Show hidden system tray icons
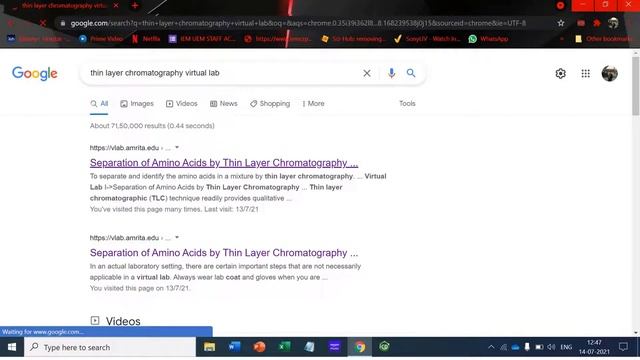 pos(491,347)
